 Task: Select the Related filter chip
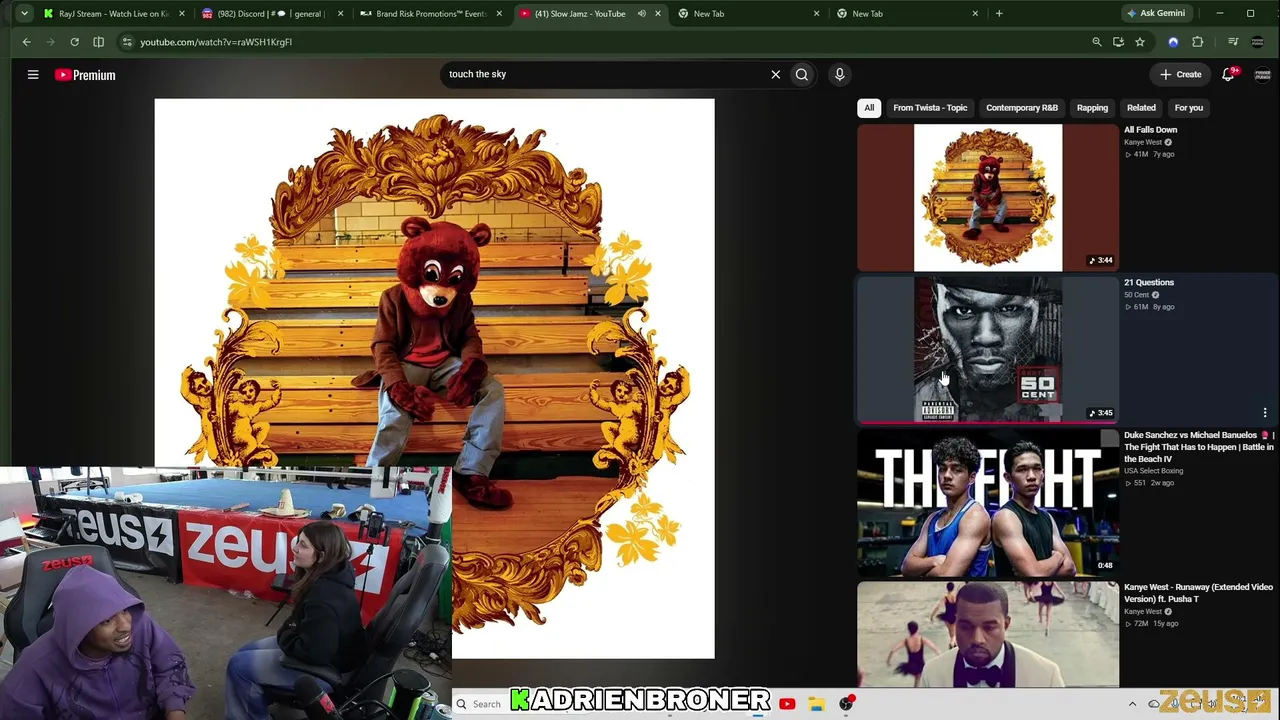click(1141, 108)
